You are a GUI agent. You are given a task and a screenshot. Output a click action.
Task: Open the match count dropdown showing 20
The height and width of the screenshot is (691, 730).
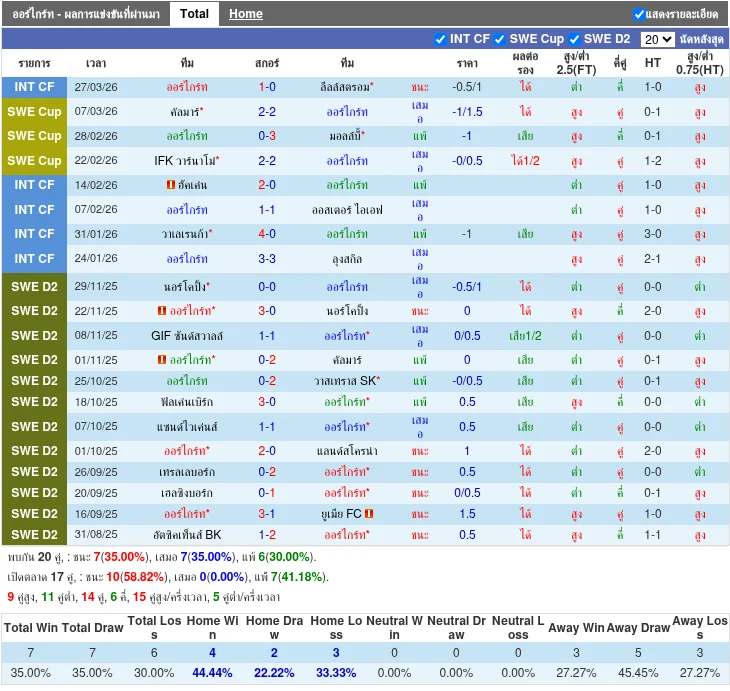click(657, 40)
